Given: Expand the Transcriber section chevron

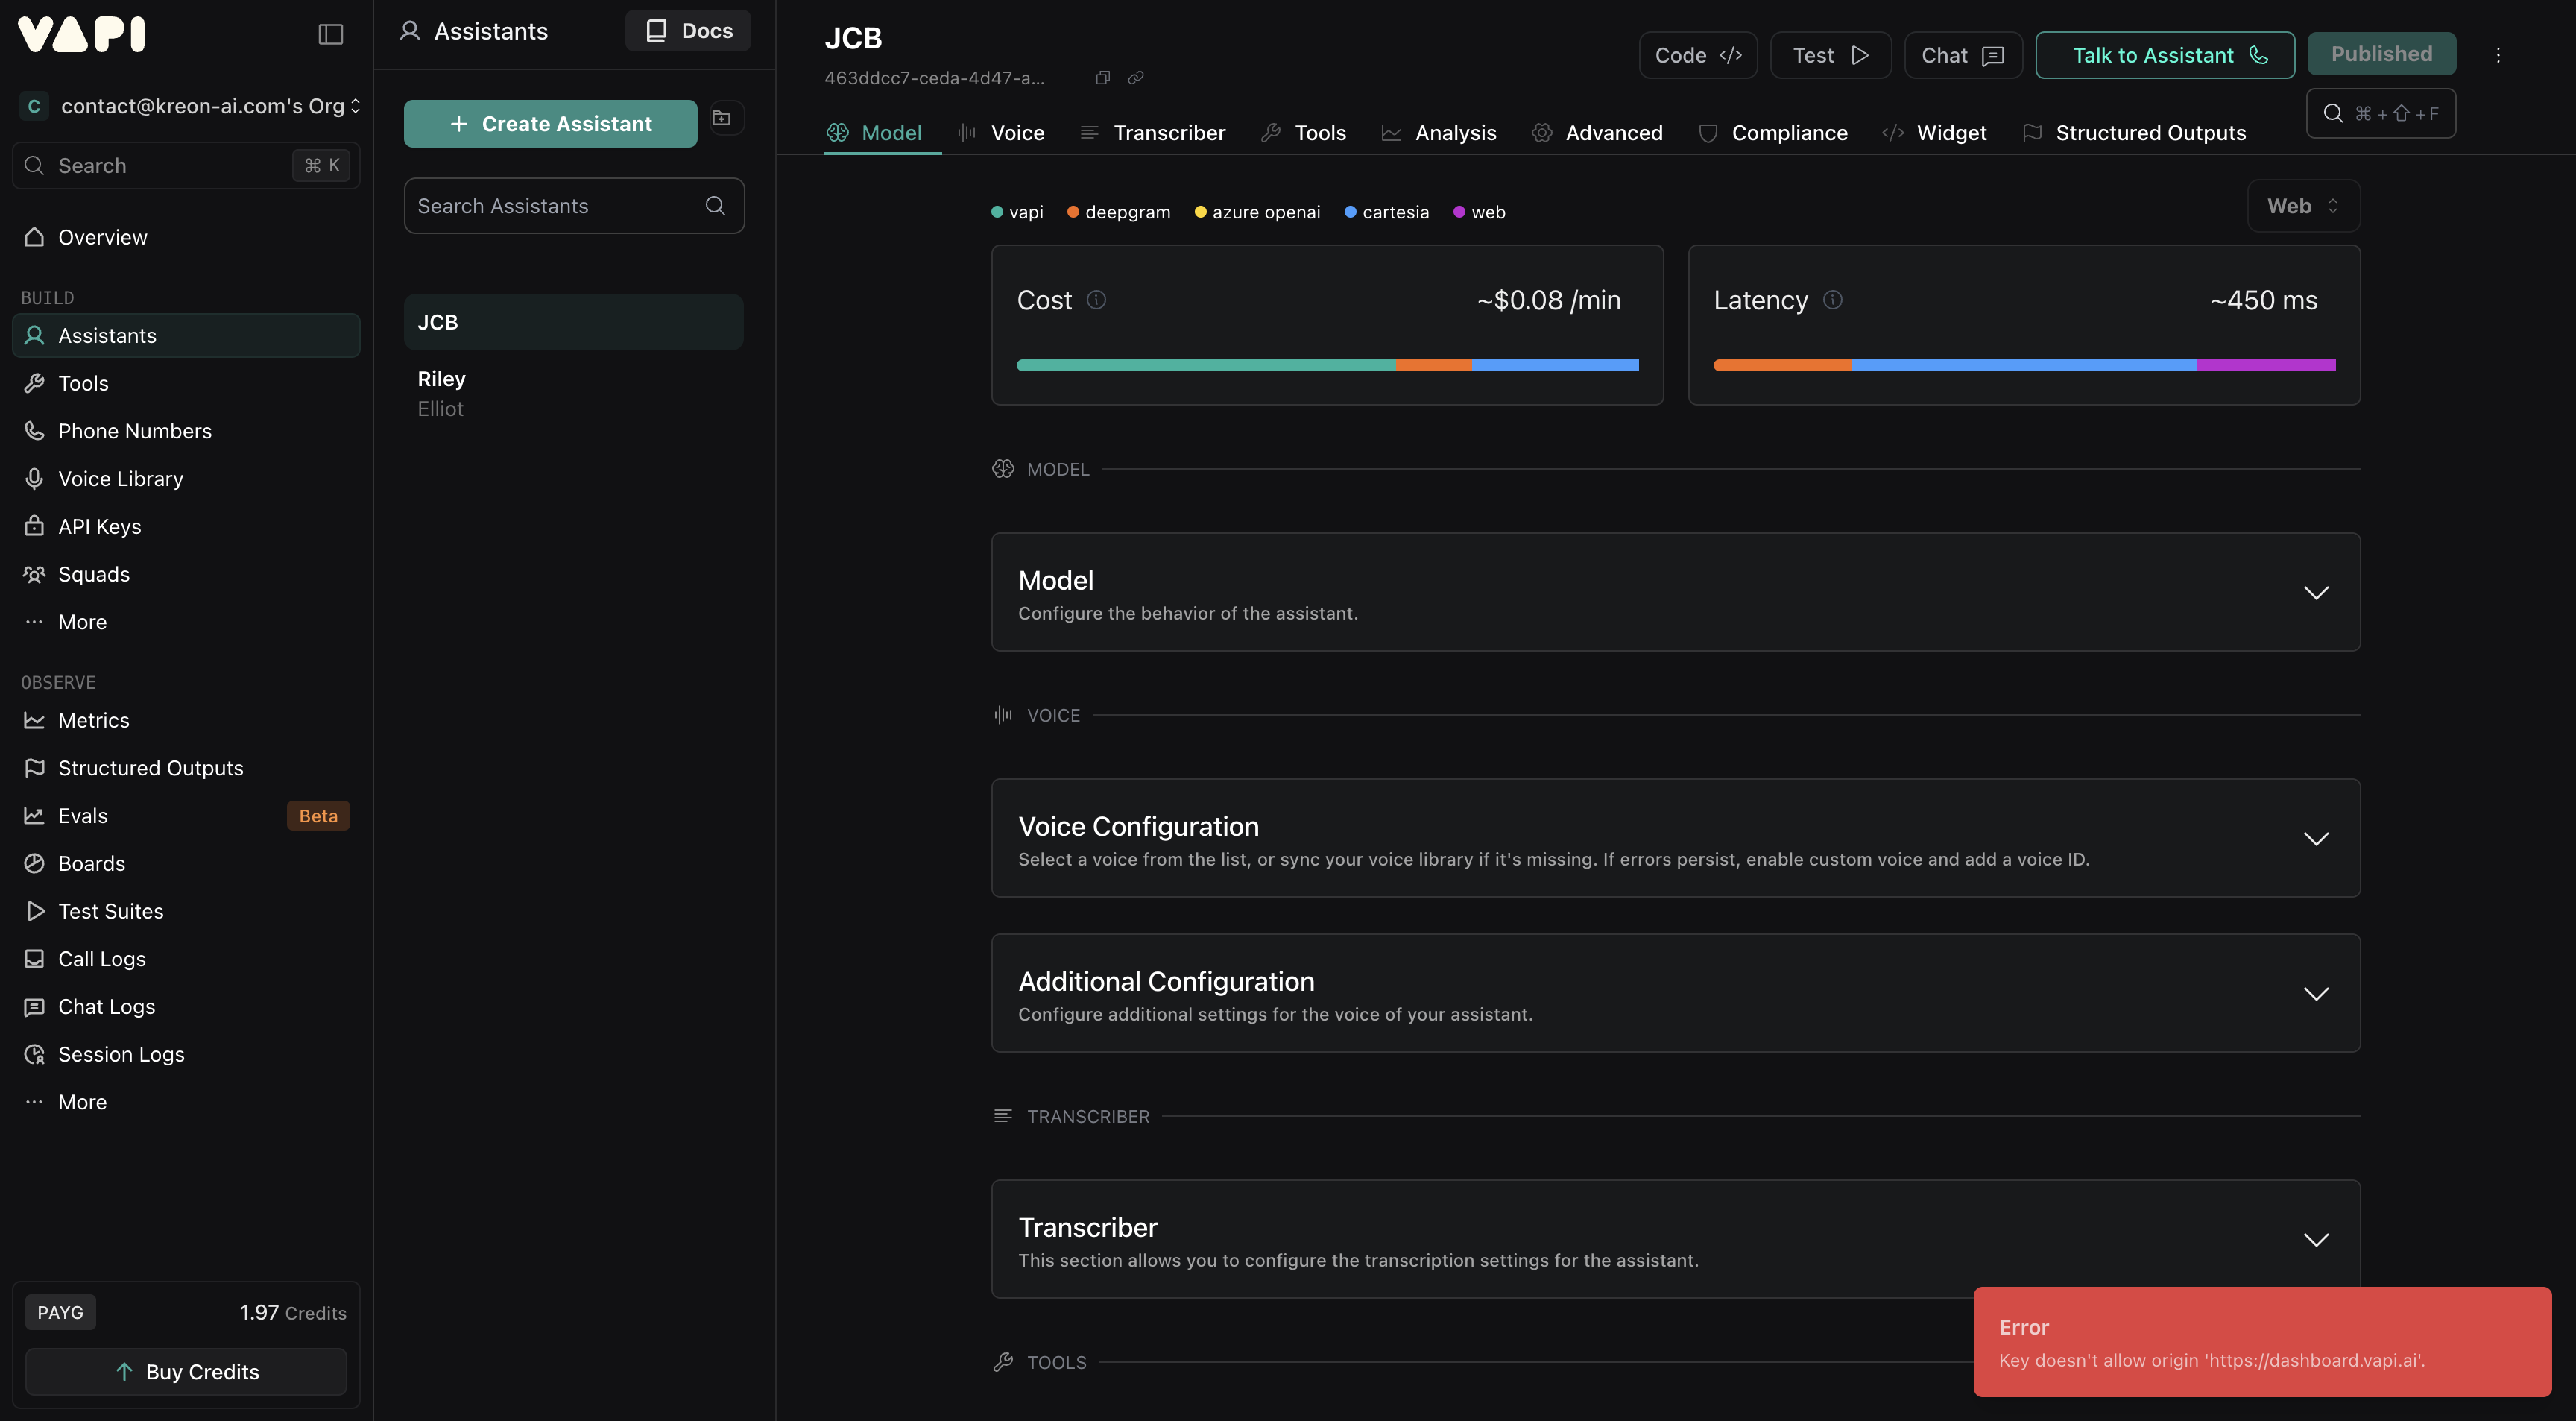Looking at the screenshot, I should (x=2316, y=1239).
